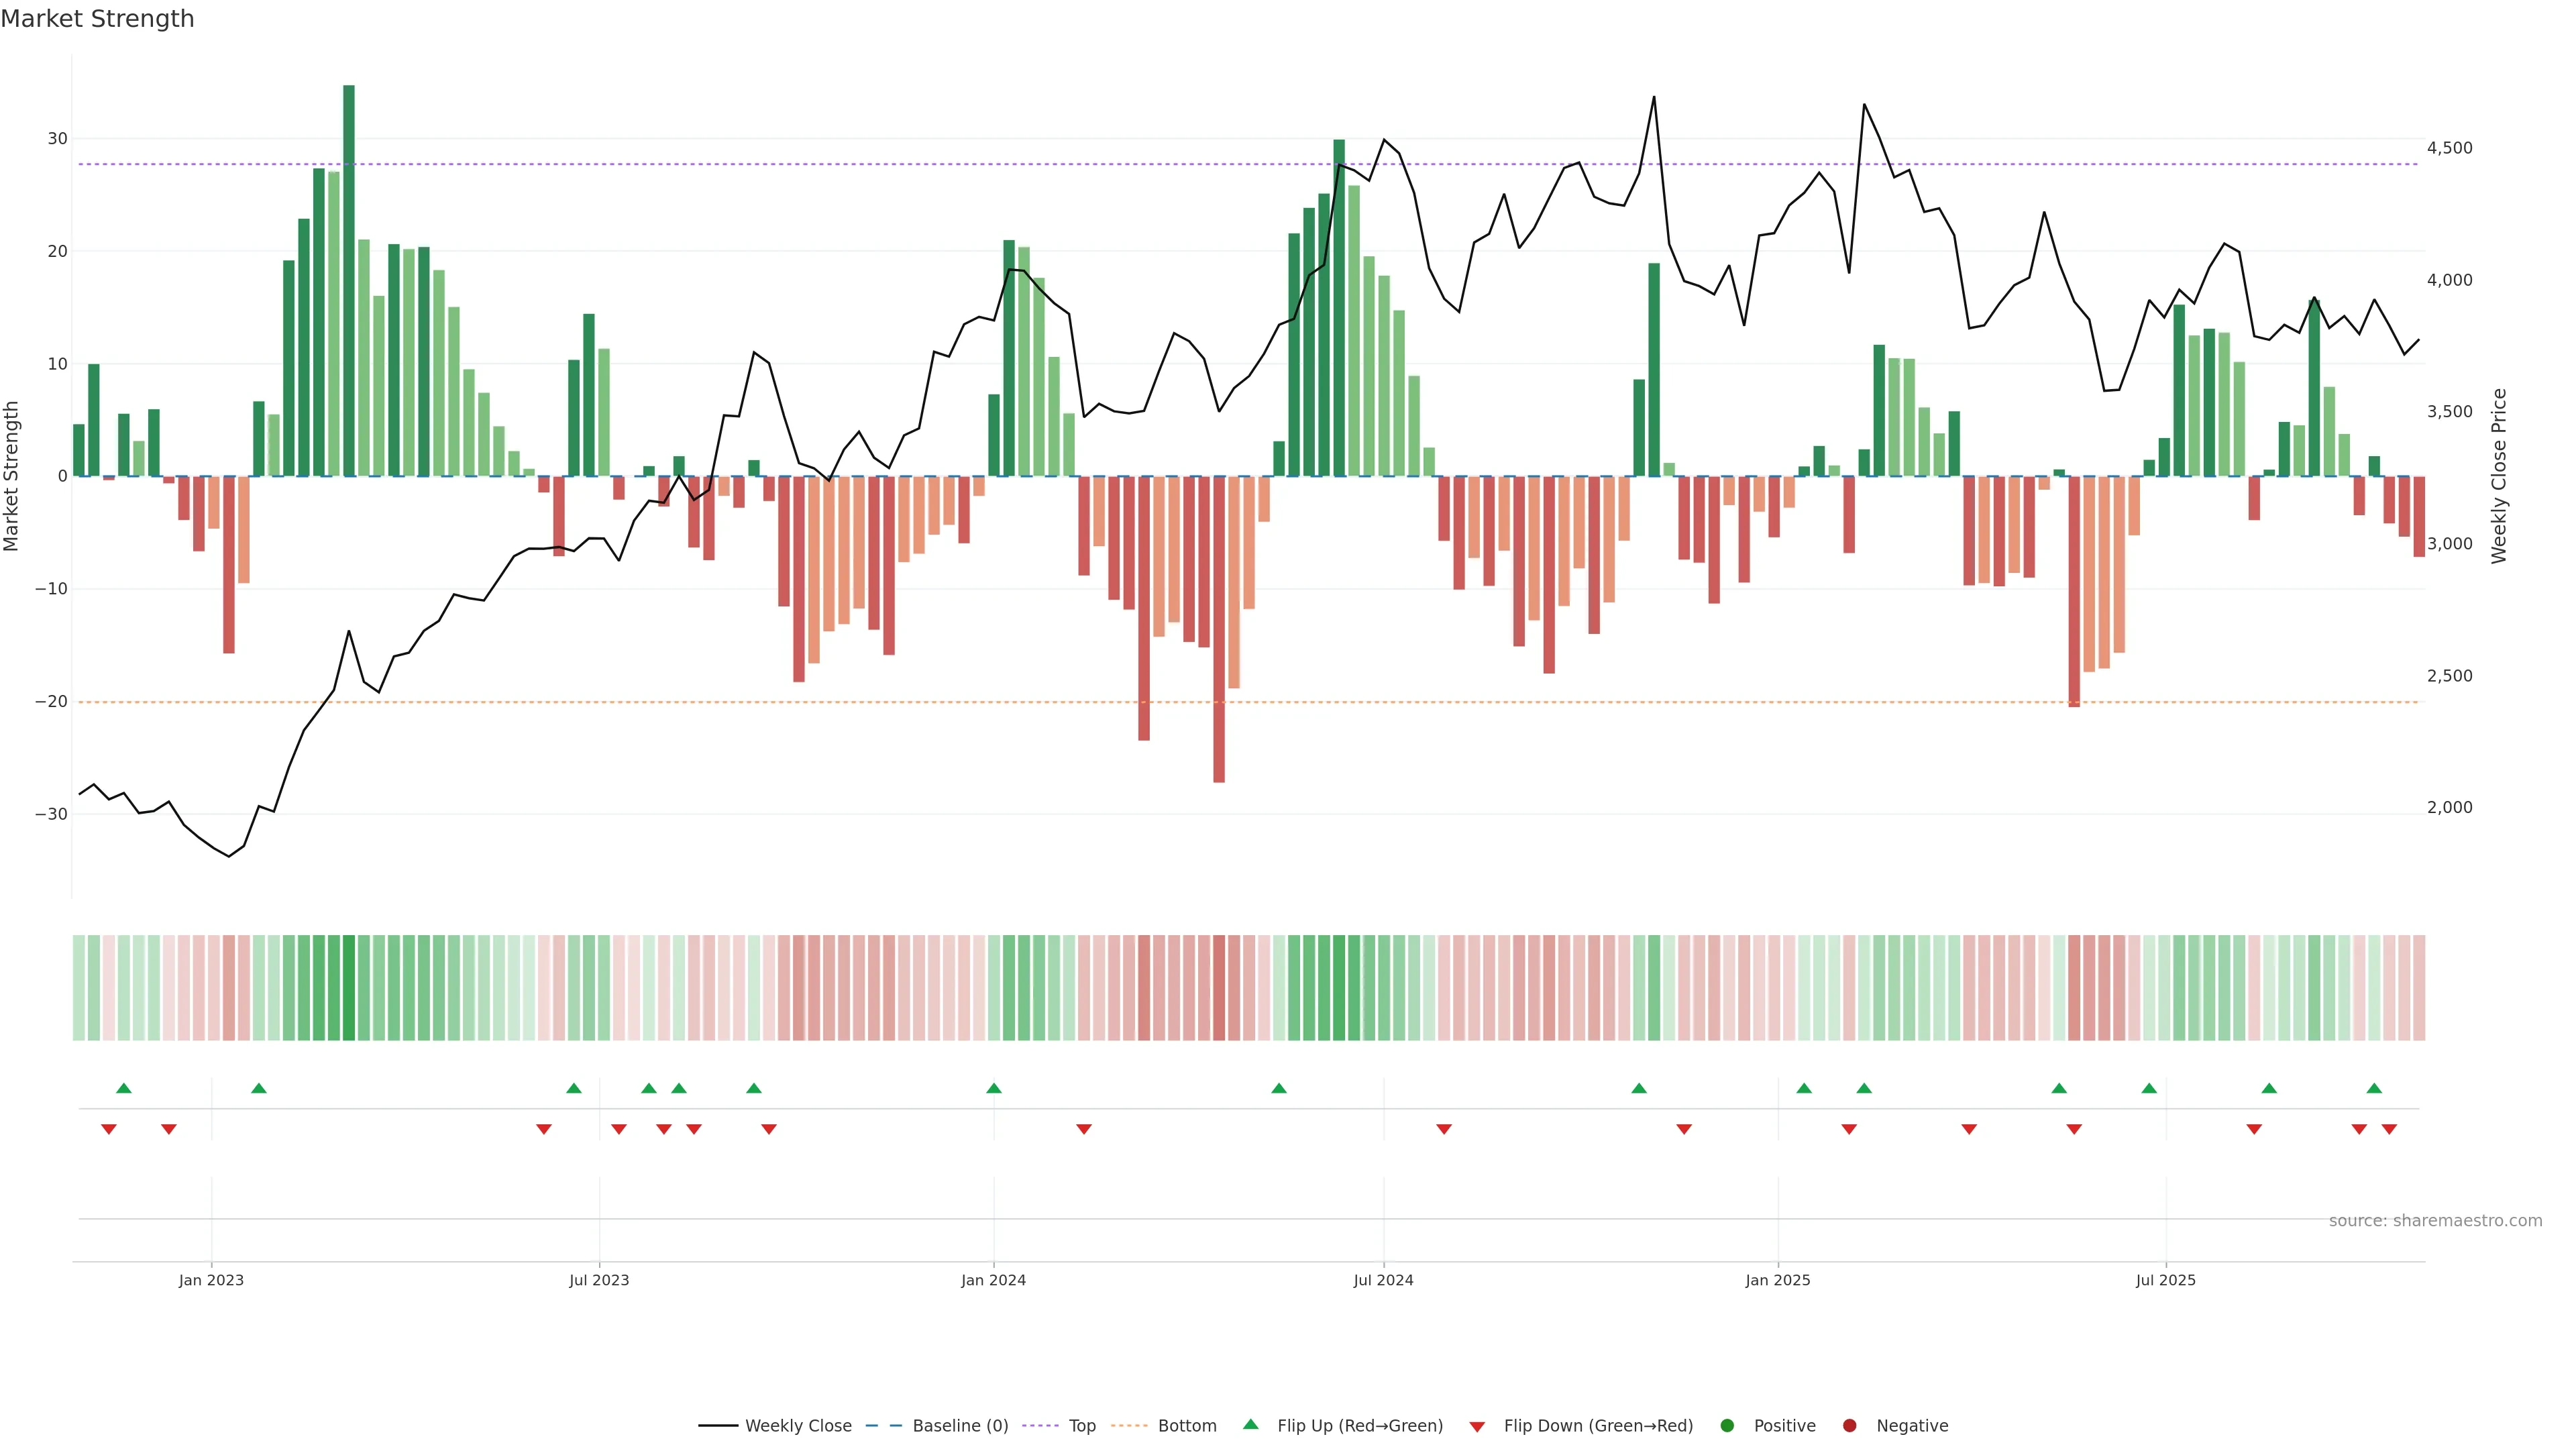Click the Negative red circle legend icon
Screen dimensions: 2576x1449
pyautogui.click(x=1849, y=1426)
